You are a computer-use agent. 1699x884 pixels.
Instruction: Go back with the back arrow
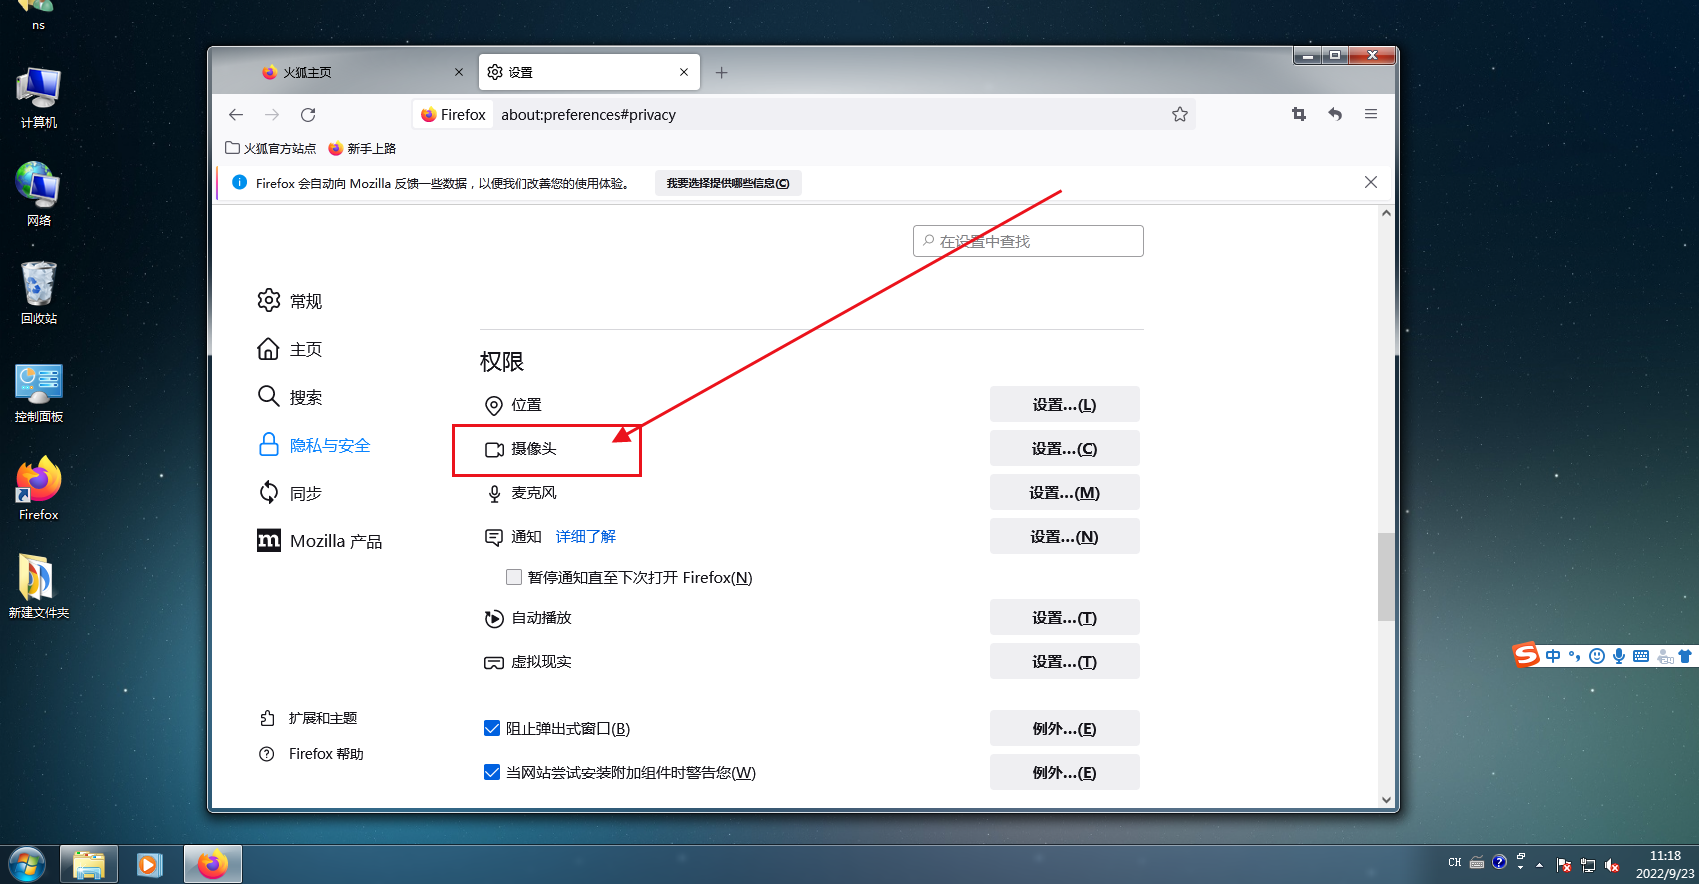pos(236,115)
